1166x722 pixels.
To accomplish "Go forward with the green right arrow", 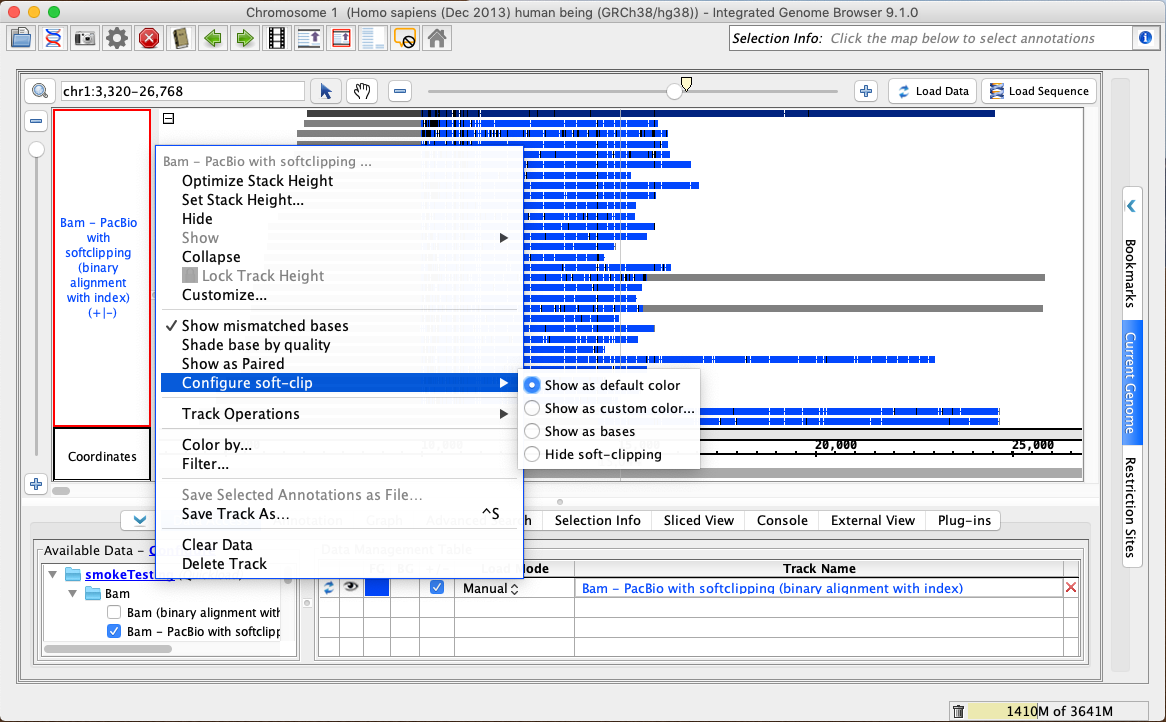I will (x=245, y=38).
